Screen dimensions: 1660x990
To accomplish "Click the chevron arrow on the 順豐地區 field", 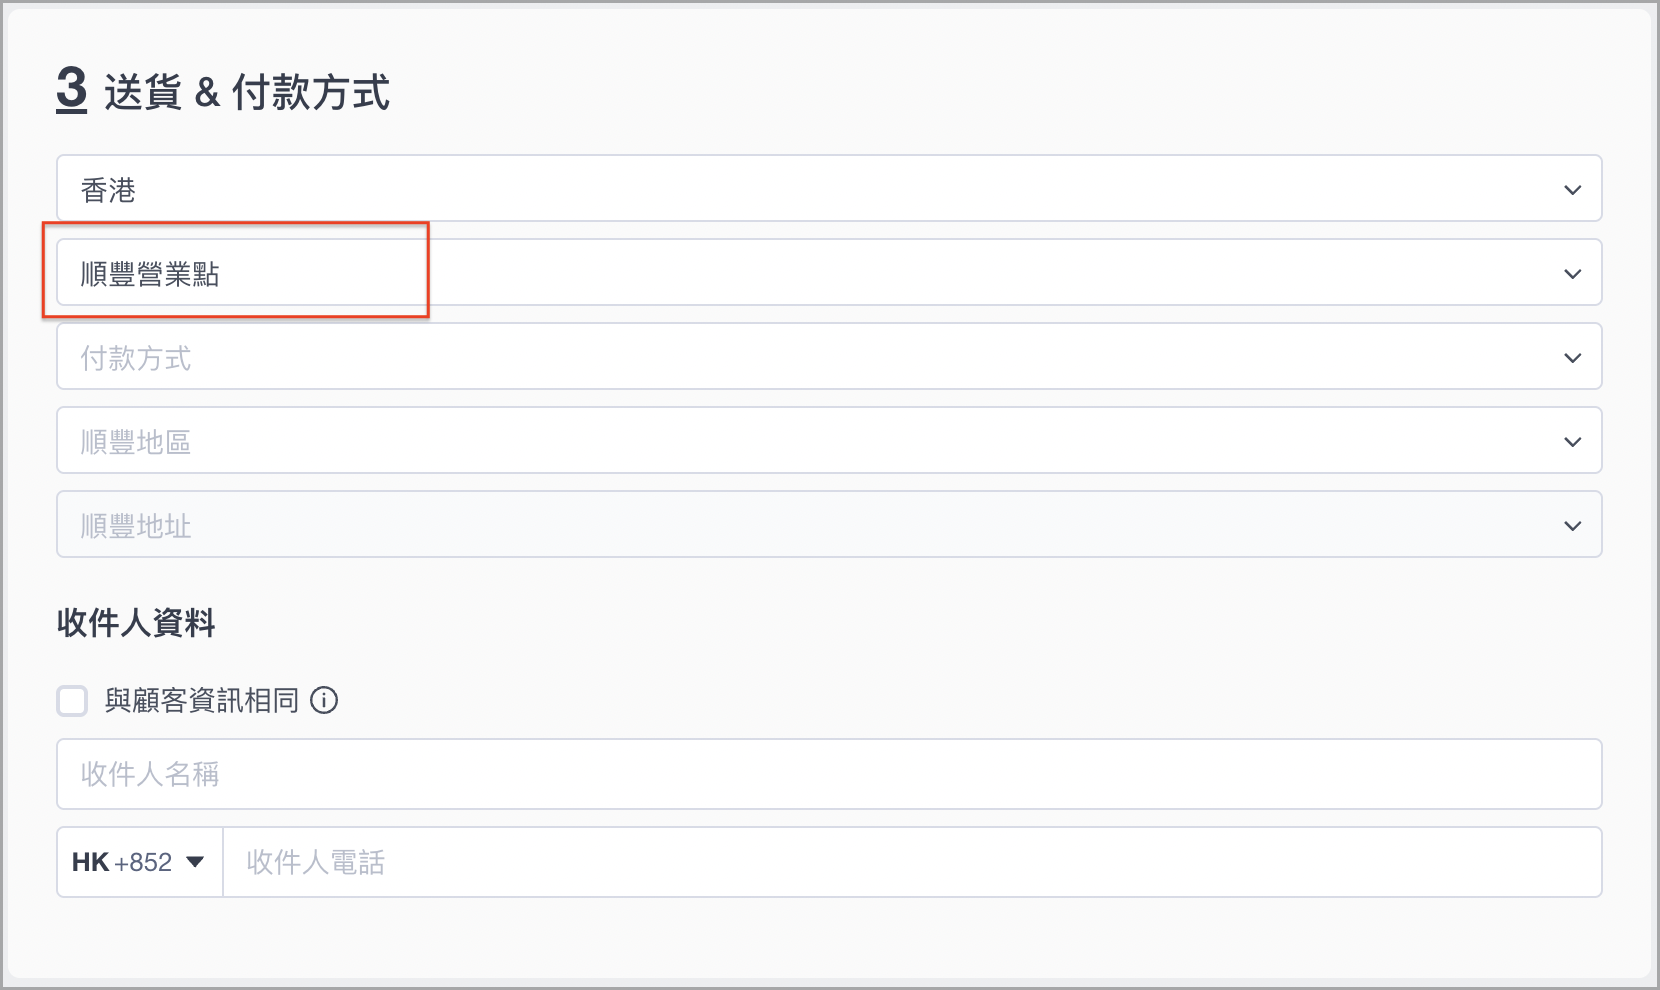I will coord(1573,442).
